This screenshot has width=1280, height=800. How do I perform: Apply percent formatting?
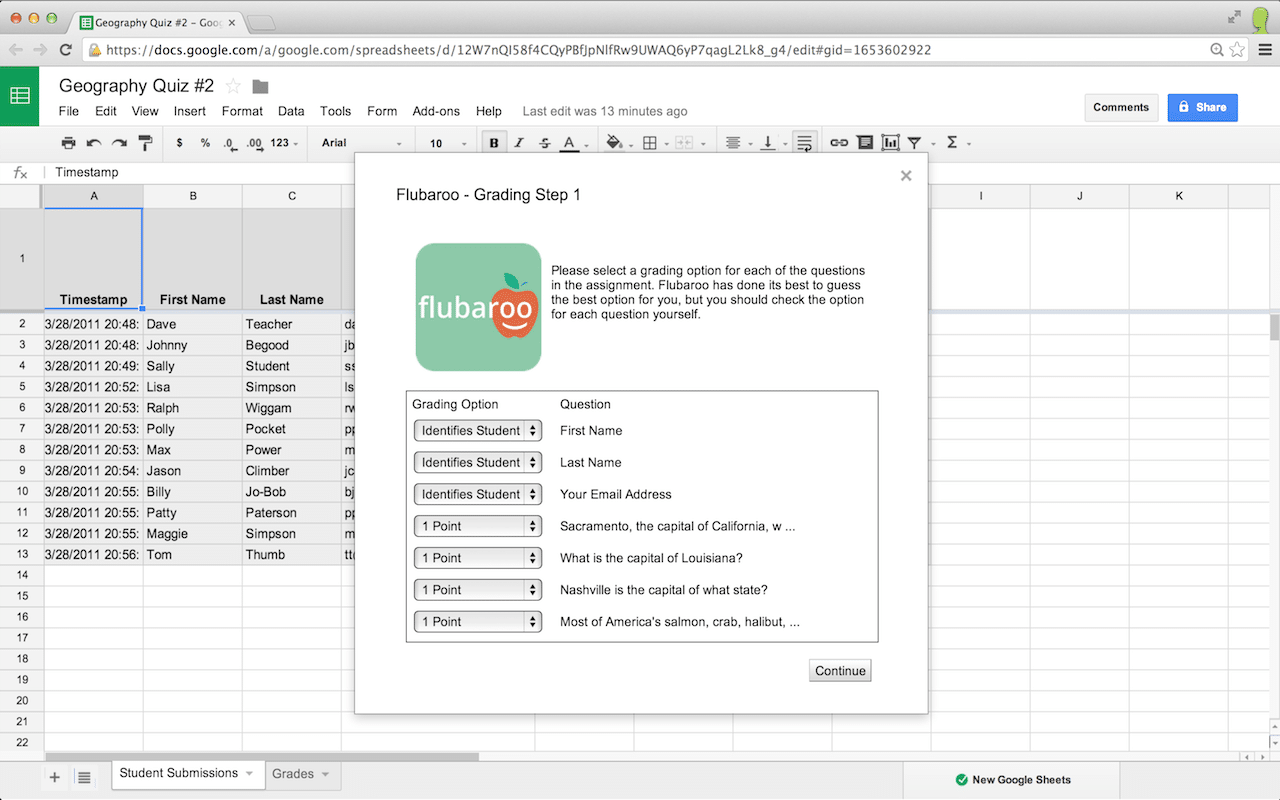tap(207, 142)
